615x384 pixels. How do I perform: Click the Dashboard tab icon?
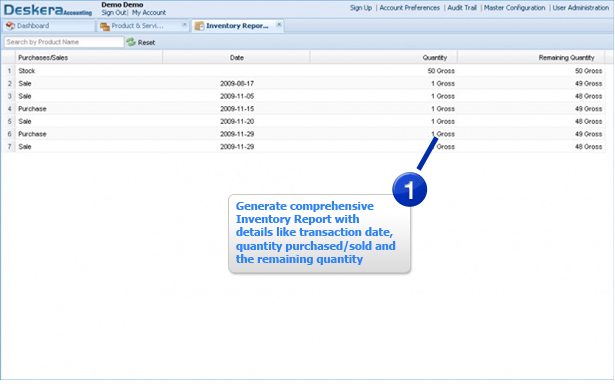(x=10, y=26)
